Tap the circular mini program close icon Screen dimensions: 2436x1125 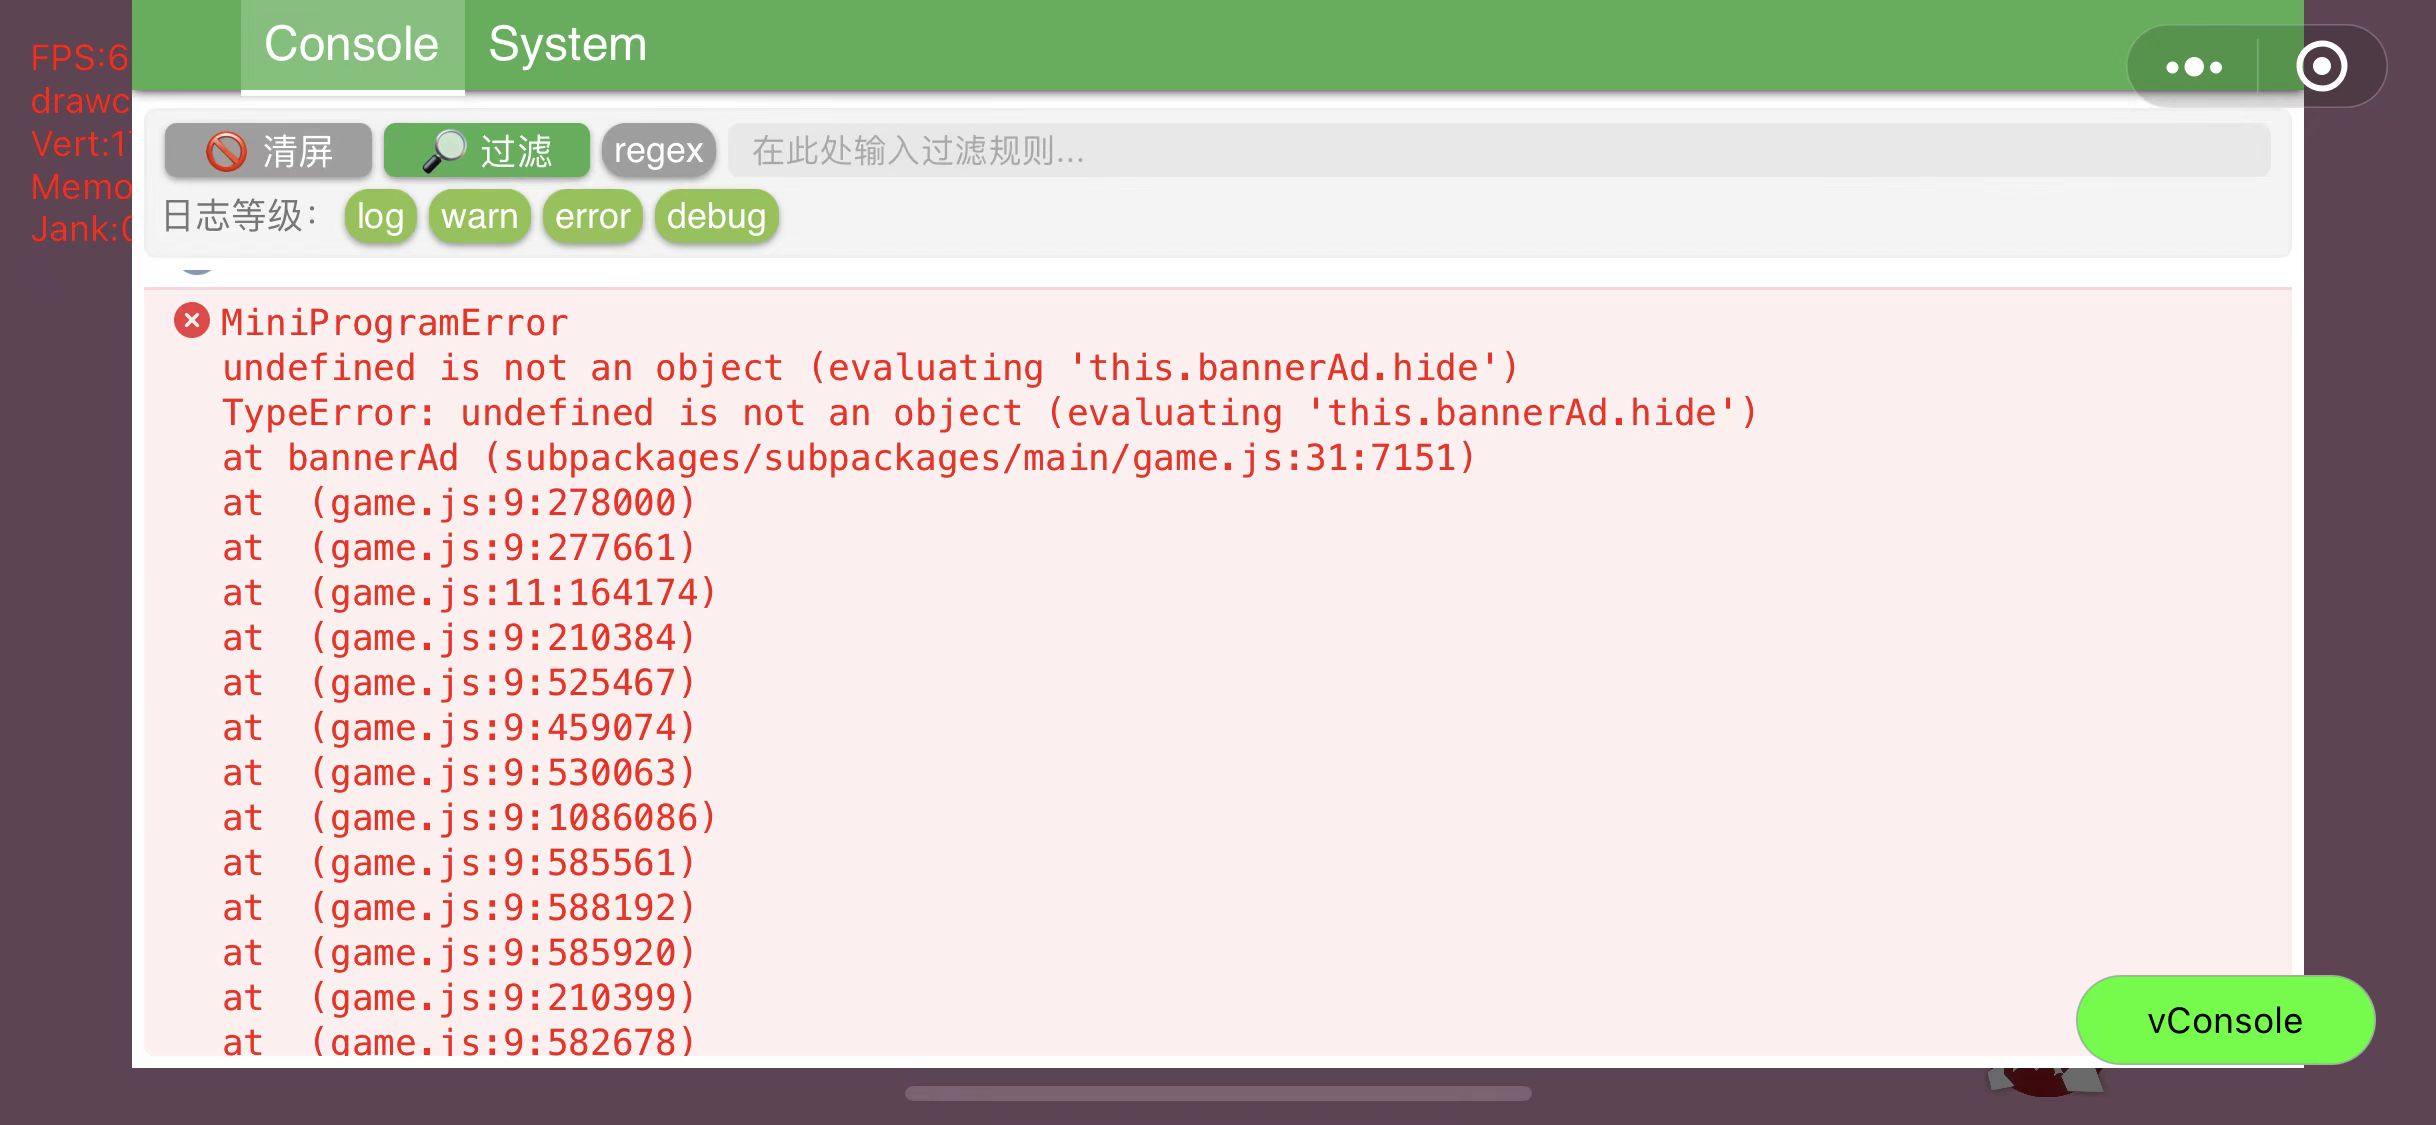[x=2321, y=67]
